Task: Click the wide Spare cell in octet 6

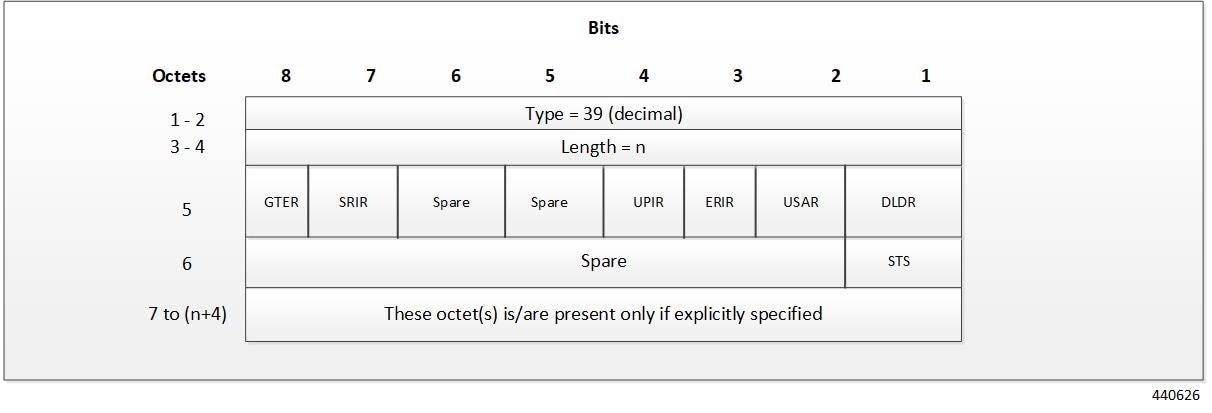Action: [545, 263]
